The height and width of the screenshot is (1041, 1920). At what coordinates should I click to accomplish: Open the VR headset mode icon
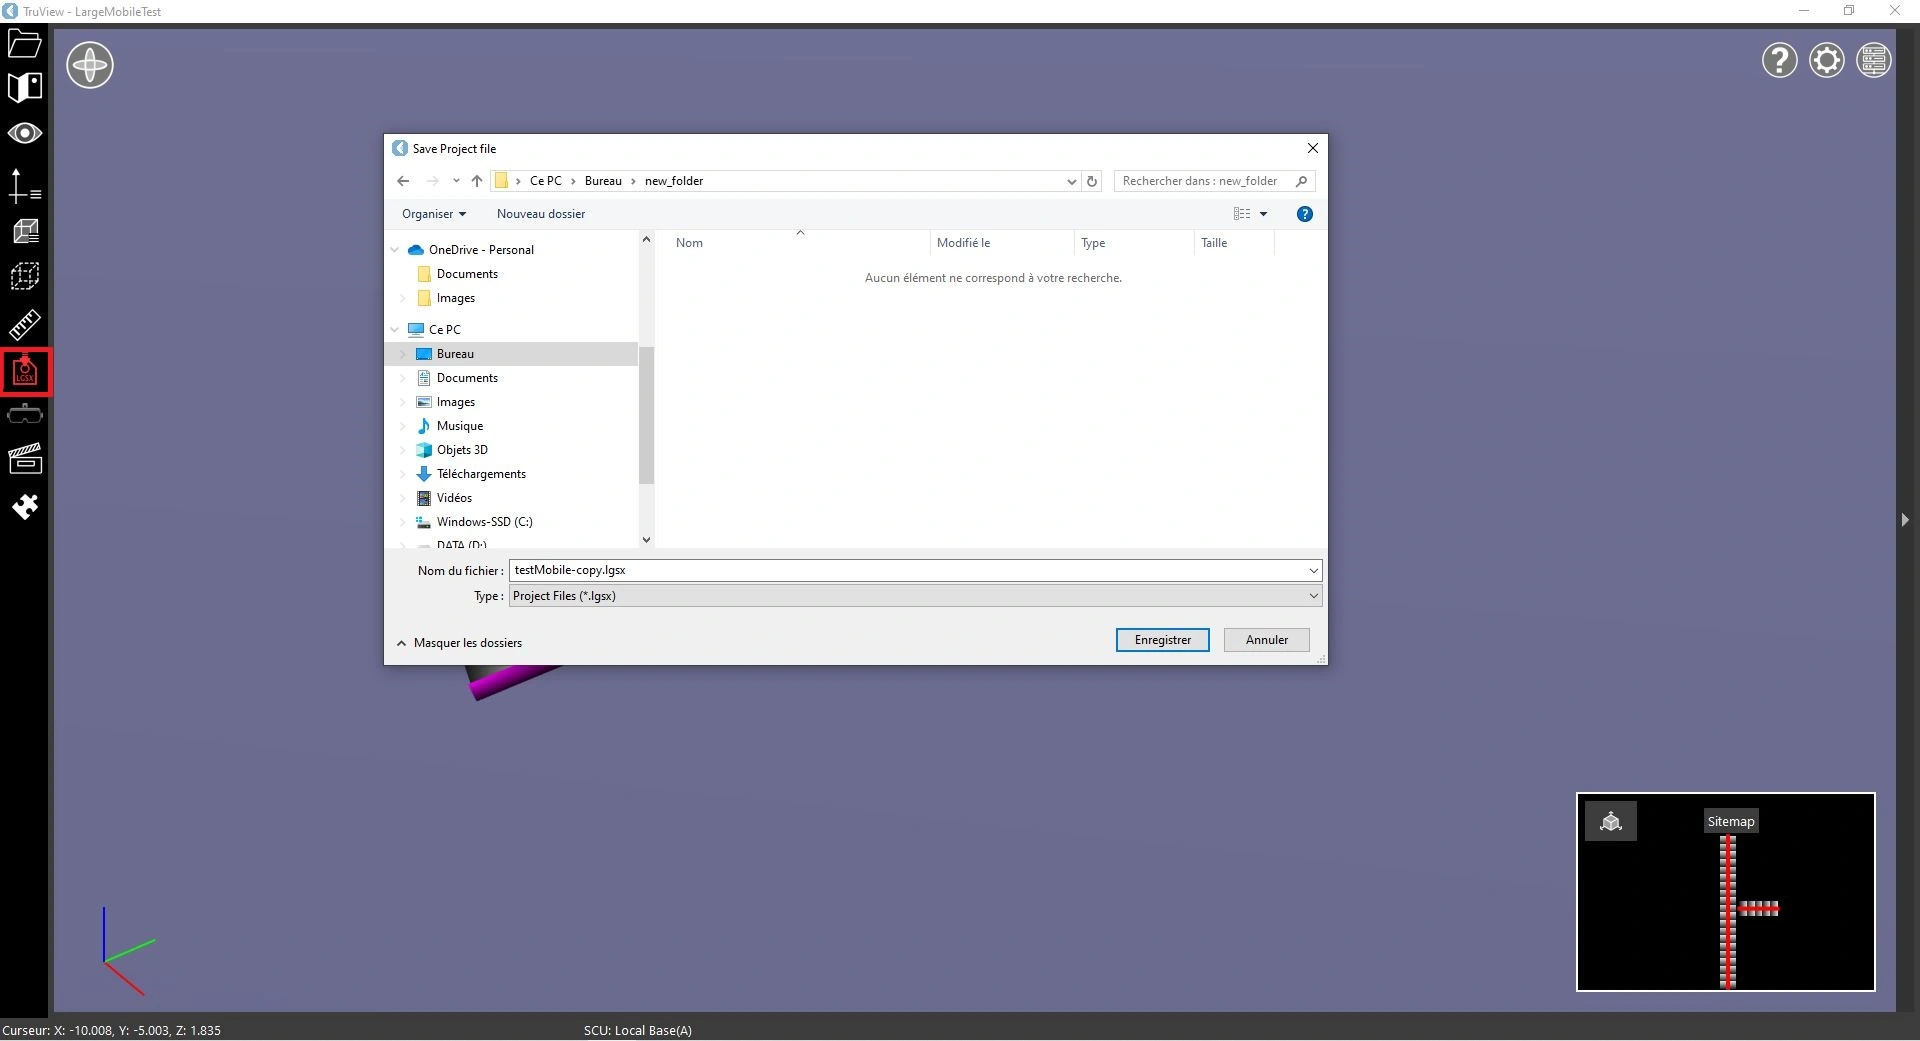[x=24, y=415]
